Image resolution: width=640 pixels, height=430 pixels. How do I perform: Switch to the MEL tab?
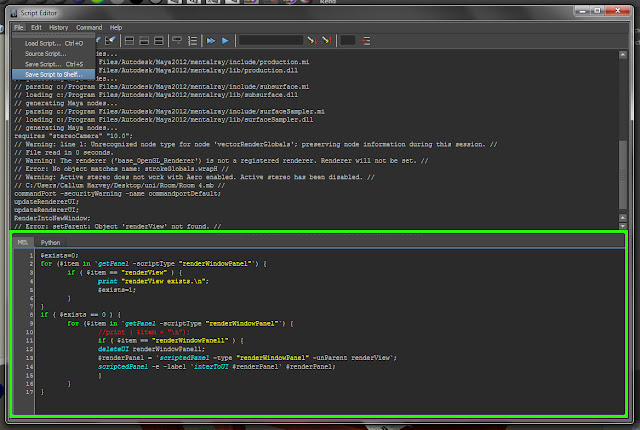point(23,242)
